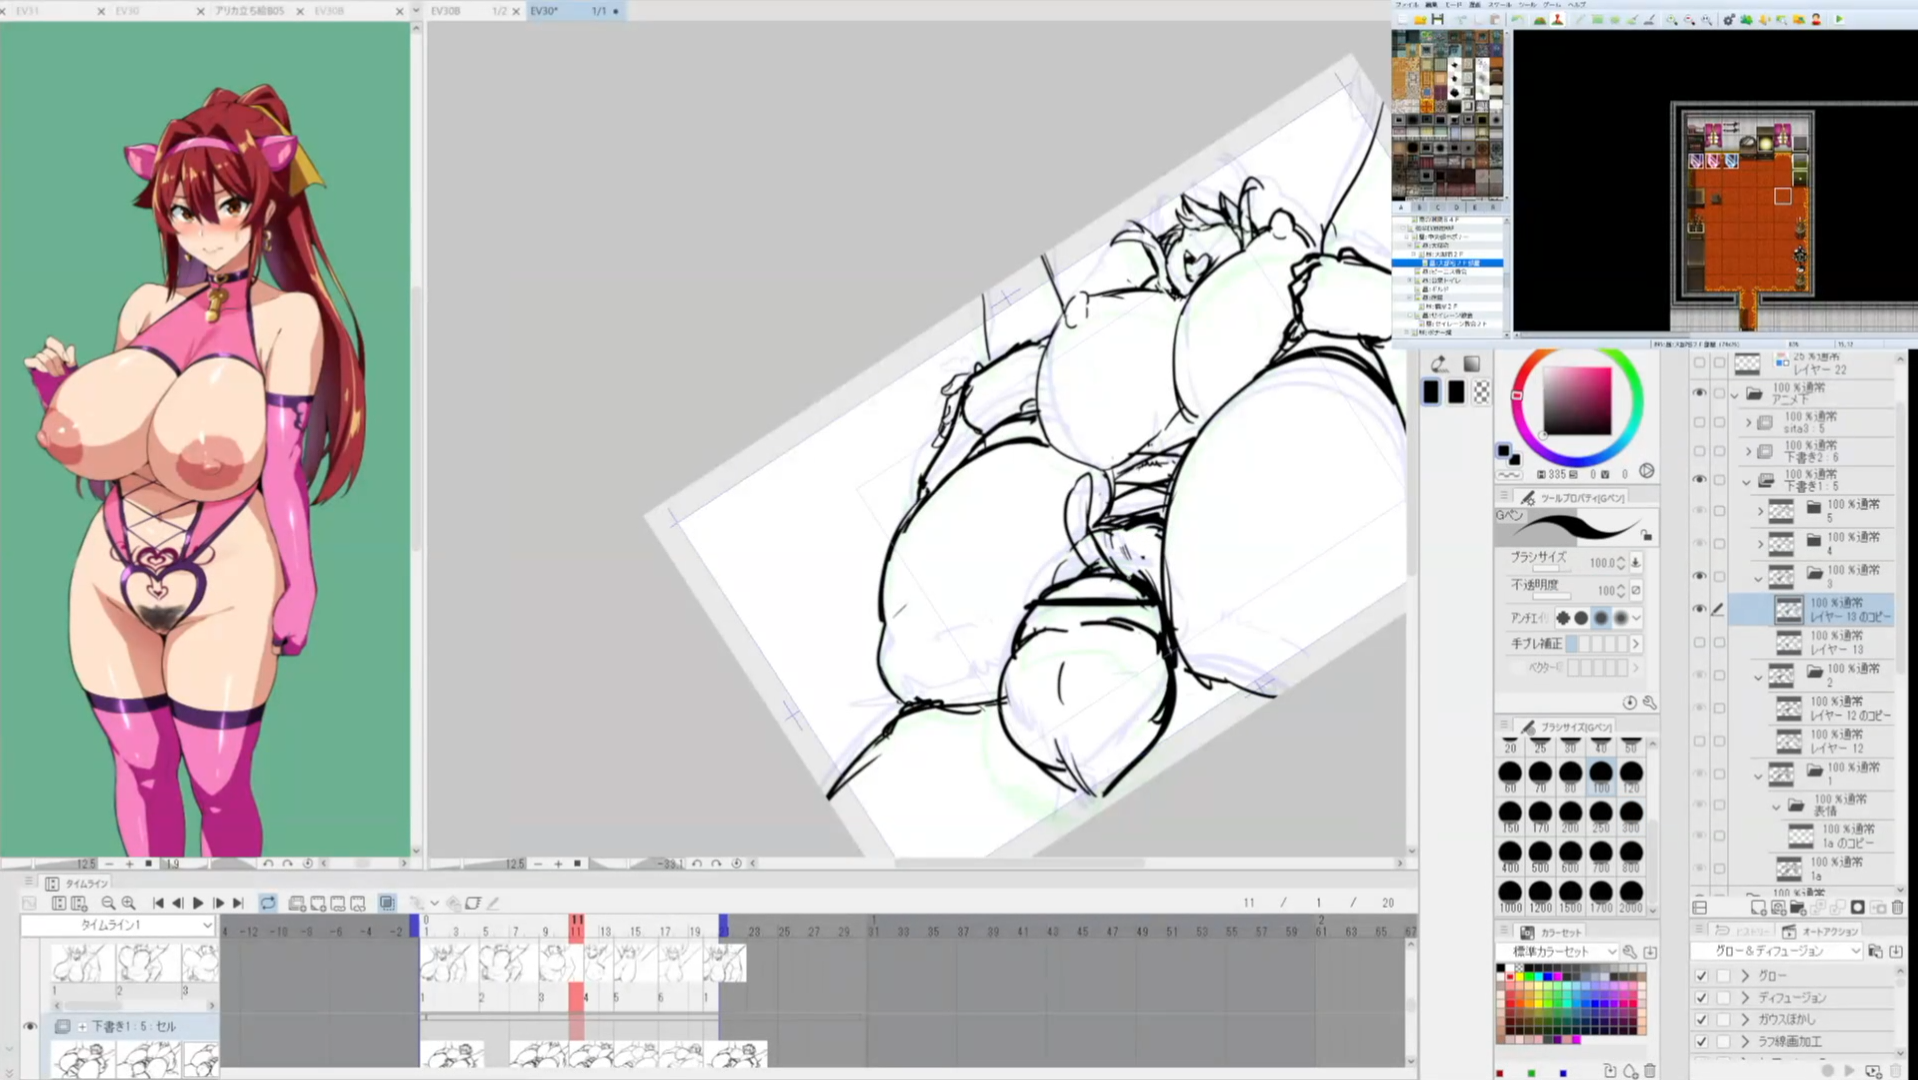
Task: Toggle loop playback in timeline toolbar
Action: [268, 903]
